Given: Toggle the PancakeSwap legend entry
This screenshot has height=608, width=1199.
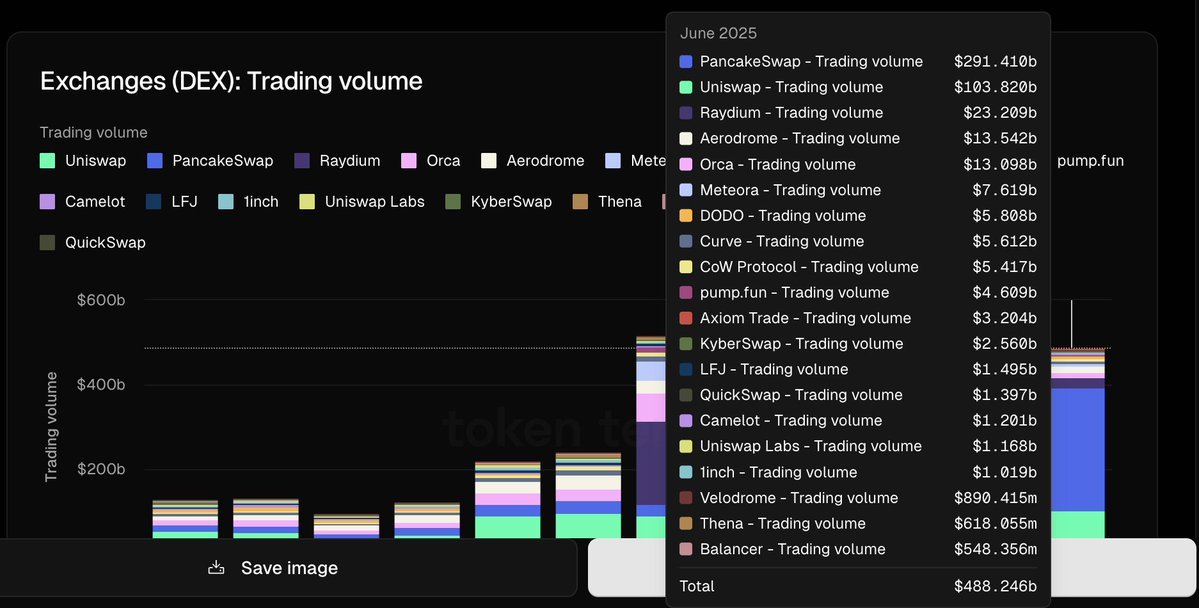Looking at the screenshot, I should coord(210,161).
